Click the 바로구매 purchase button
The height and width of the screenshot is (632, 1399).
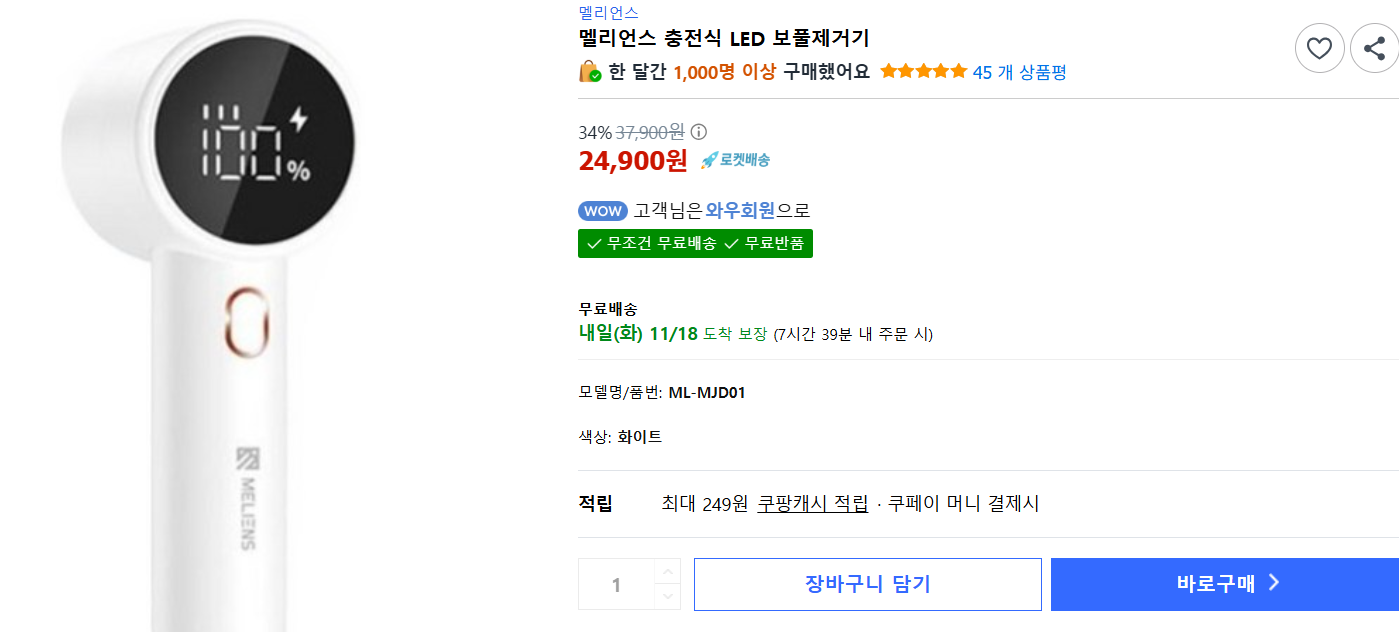pos(1223,584)
